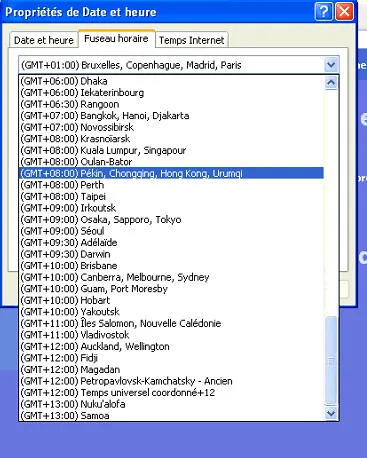Choose the Kuala Lumpur, Singapour entry
Viewport: 367px width, 458px height.
[x=171, y=150]
